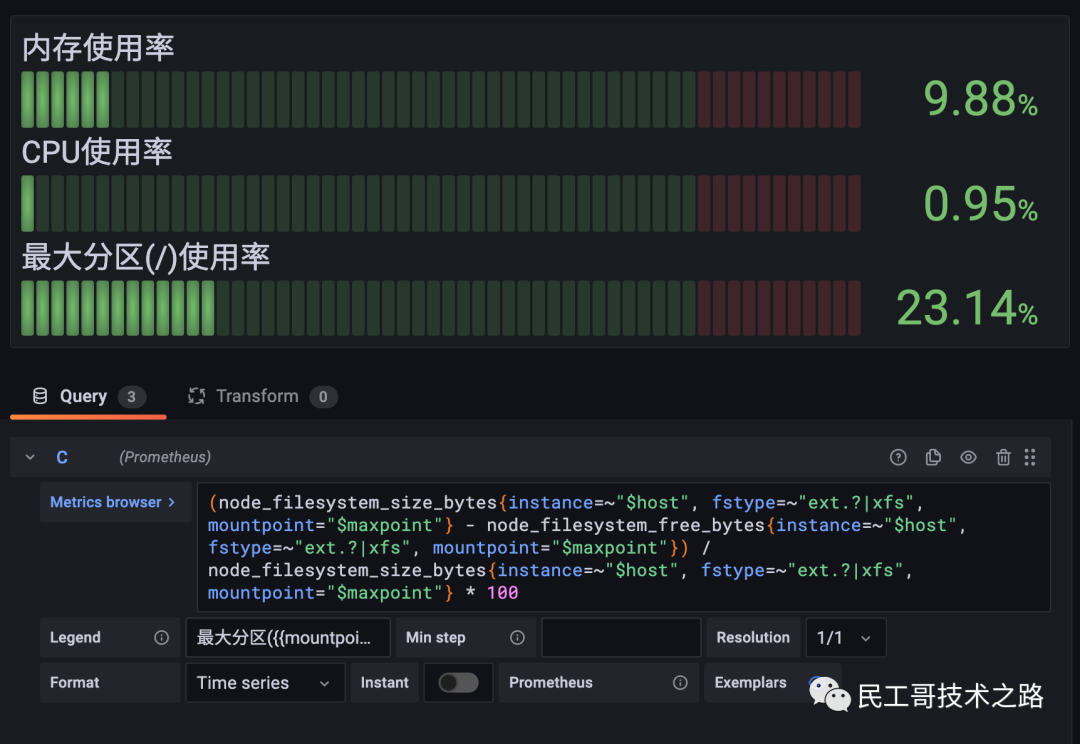Click the 内存使用率 title text

(x=98, y=48)
